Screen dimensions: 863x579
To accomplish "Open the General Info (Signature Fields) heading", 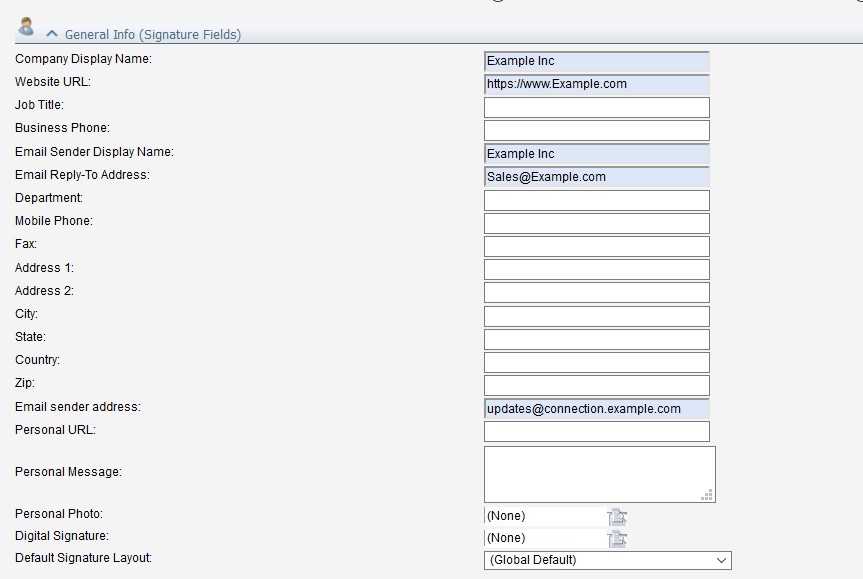I will (x=153, y=35).
